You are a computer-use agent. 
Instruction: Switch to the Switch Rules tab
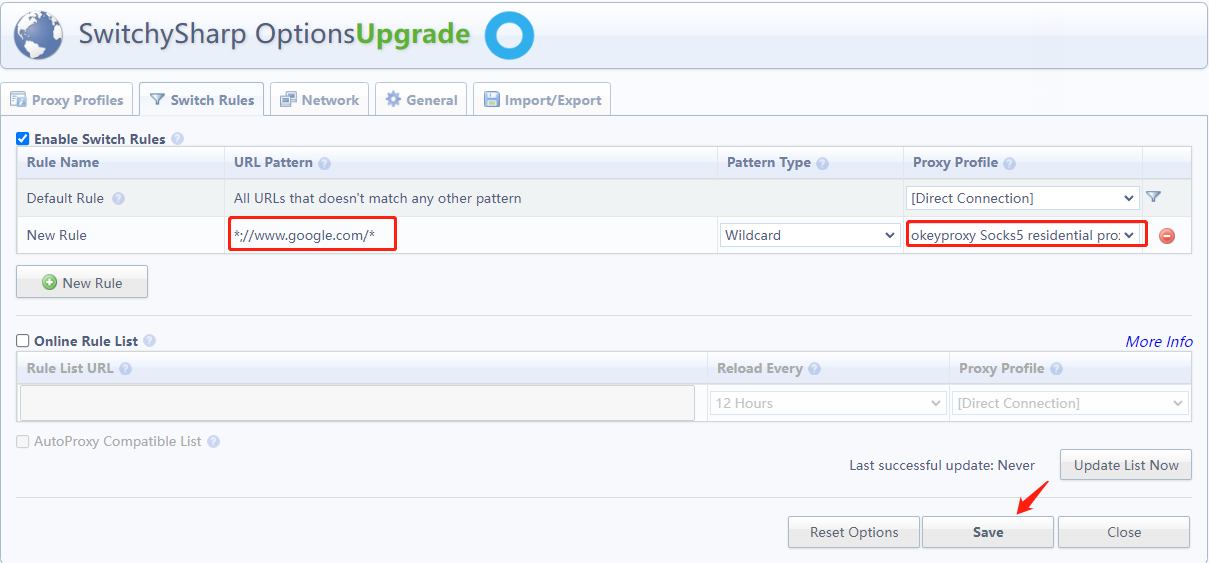tap(202, 100)
